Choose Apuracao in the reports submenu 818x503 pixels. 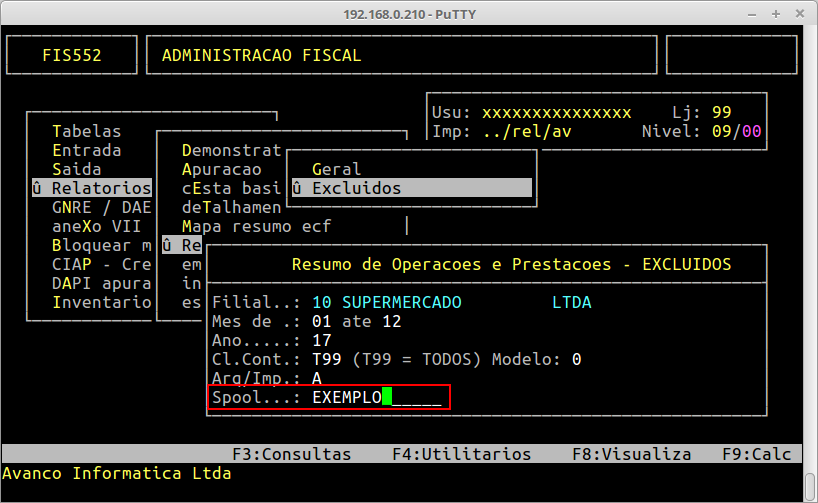[221, 169]
